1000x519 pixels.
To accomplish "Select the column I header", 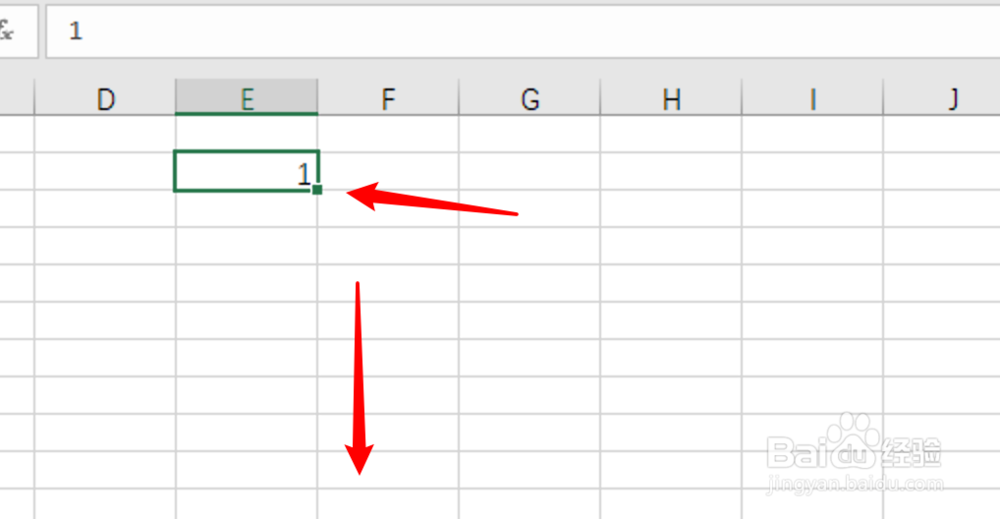I will coord(813,98).
